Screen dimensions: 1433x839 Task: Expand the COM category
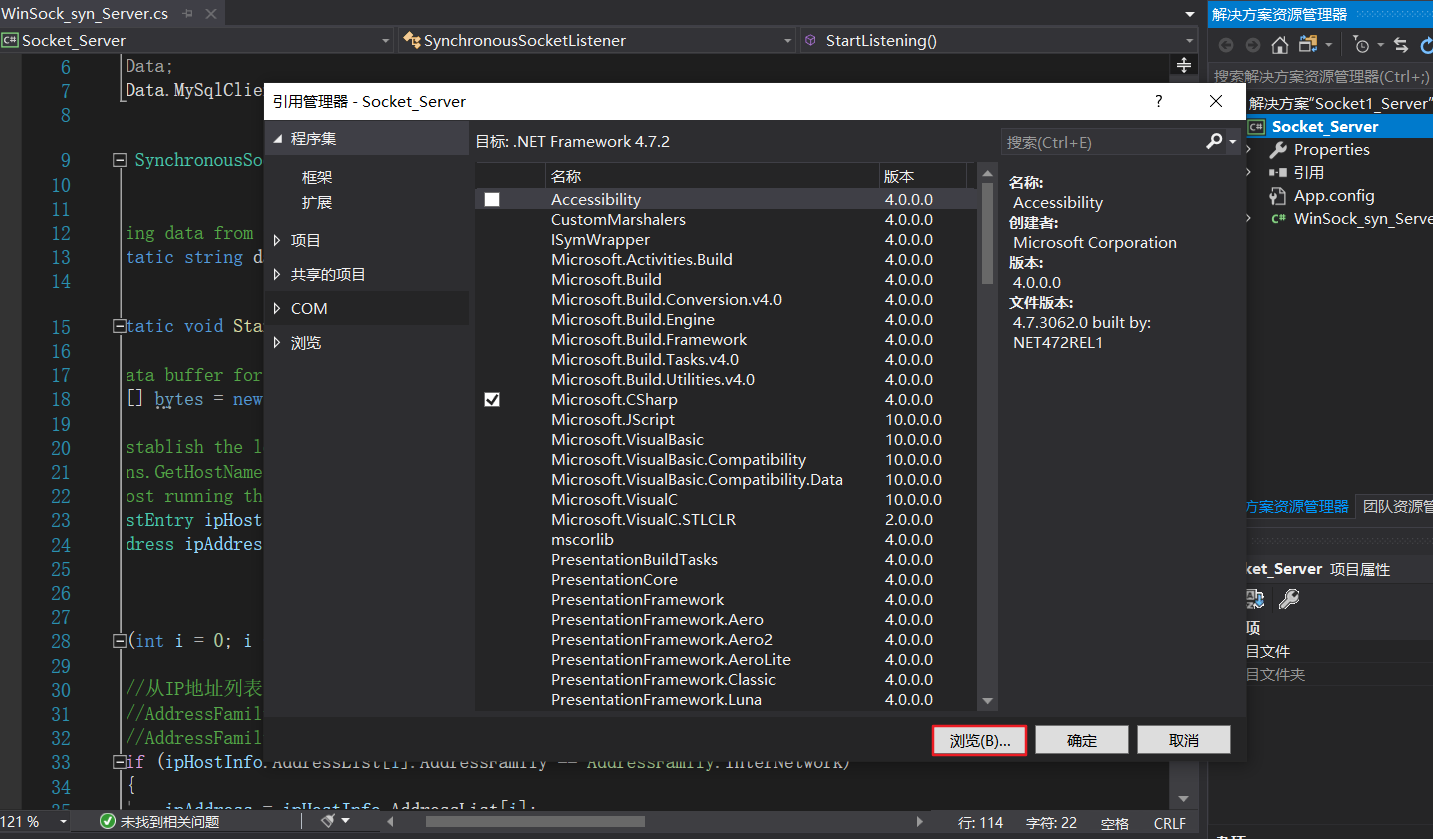(278, 309)
